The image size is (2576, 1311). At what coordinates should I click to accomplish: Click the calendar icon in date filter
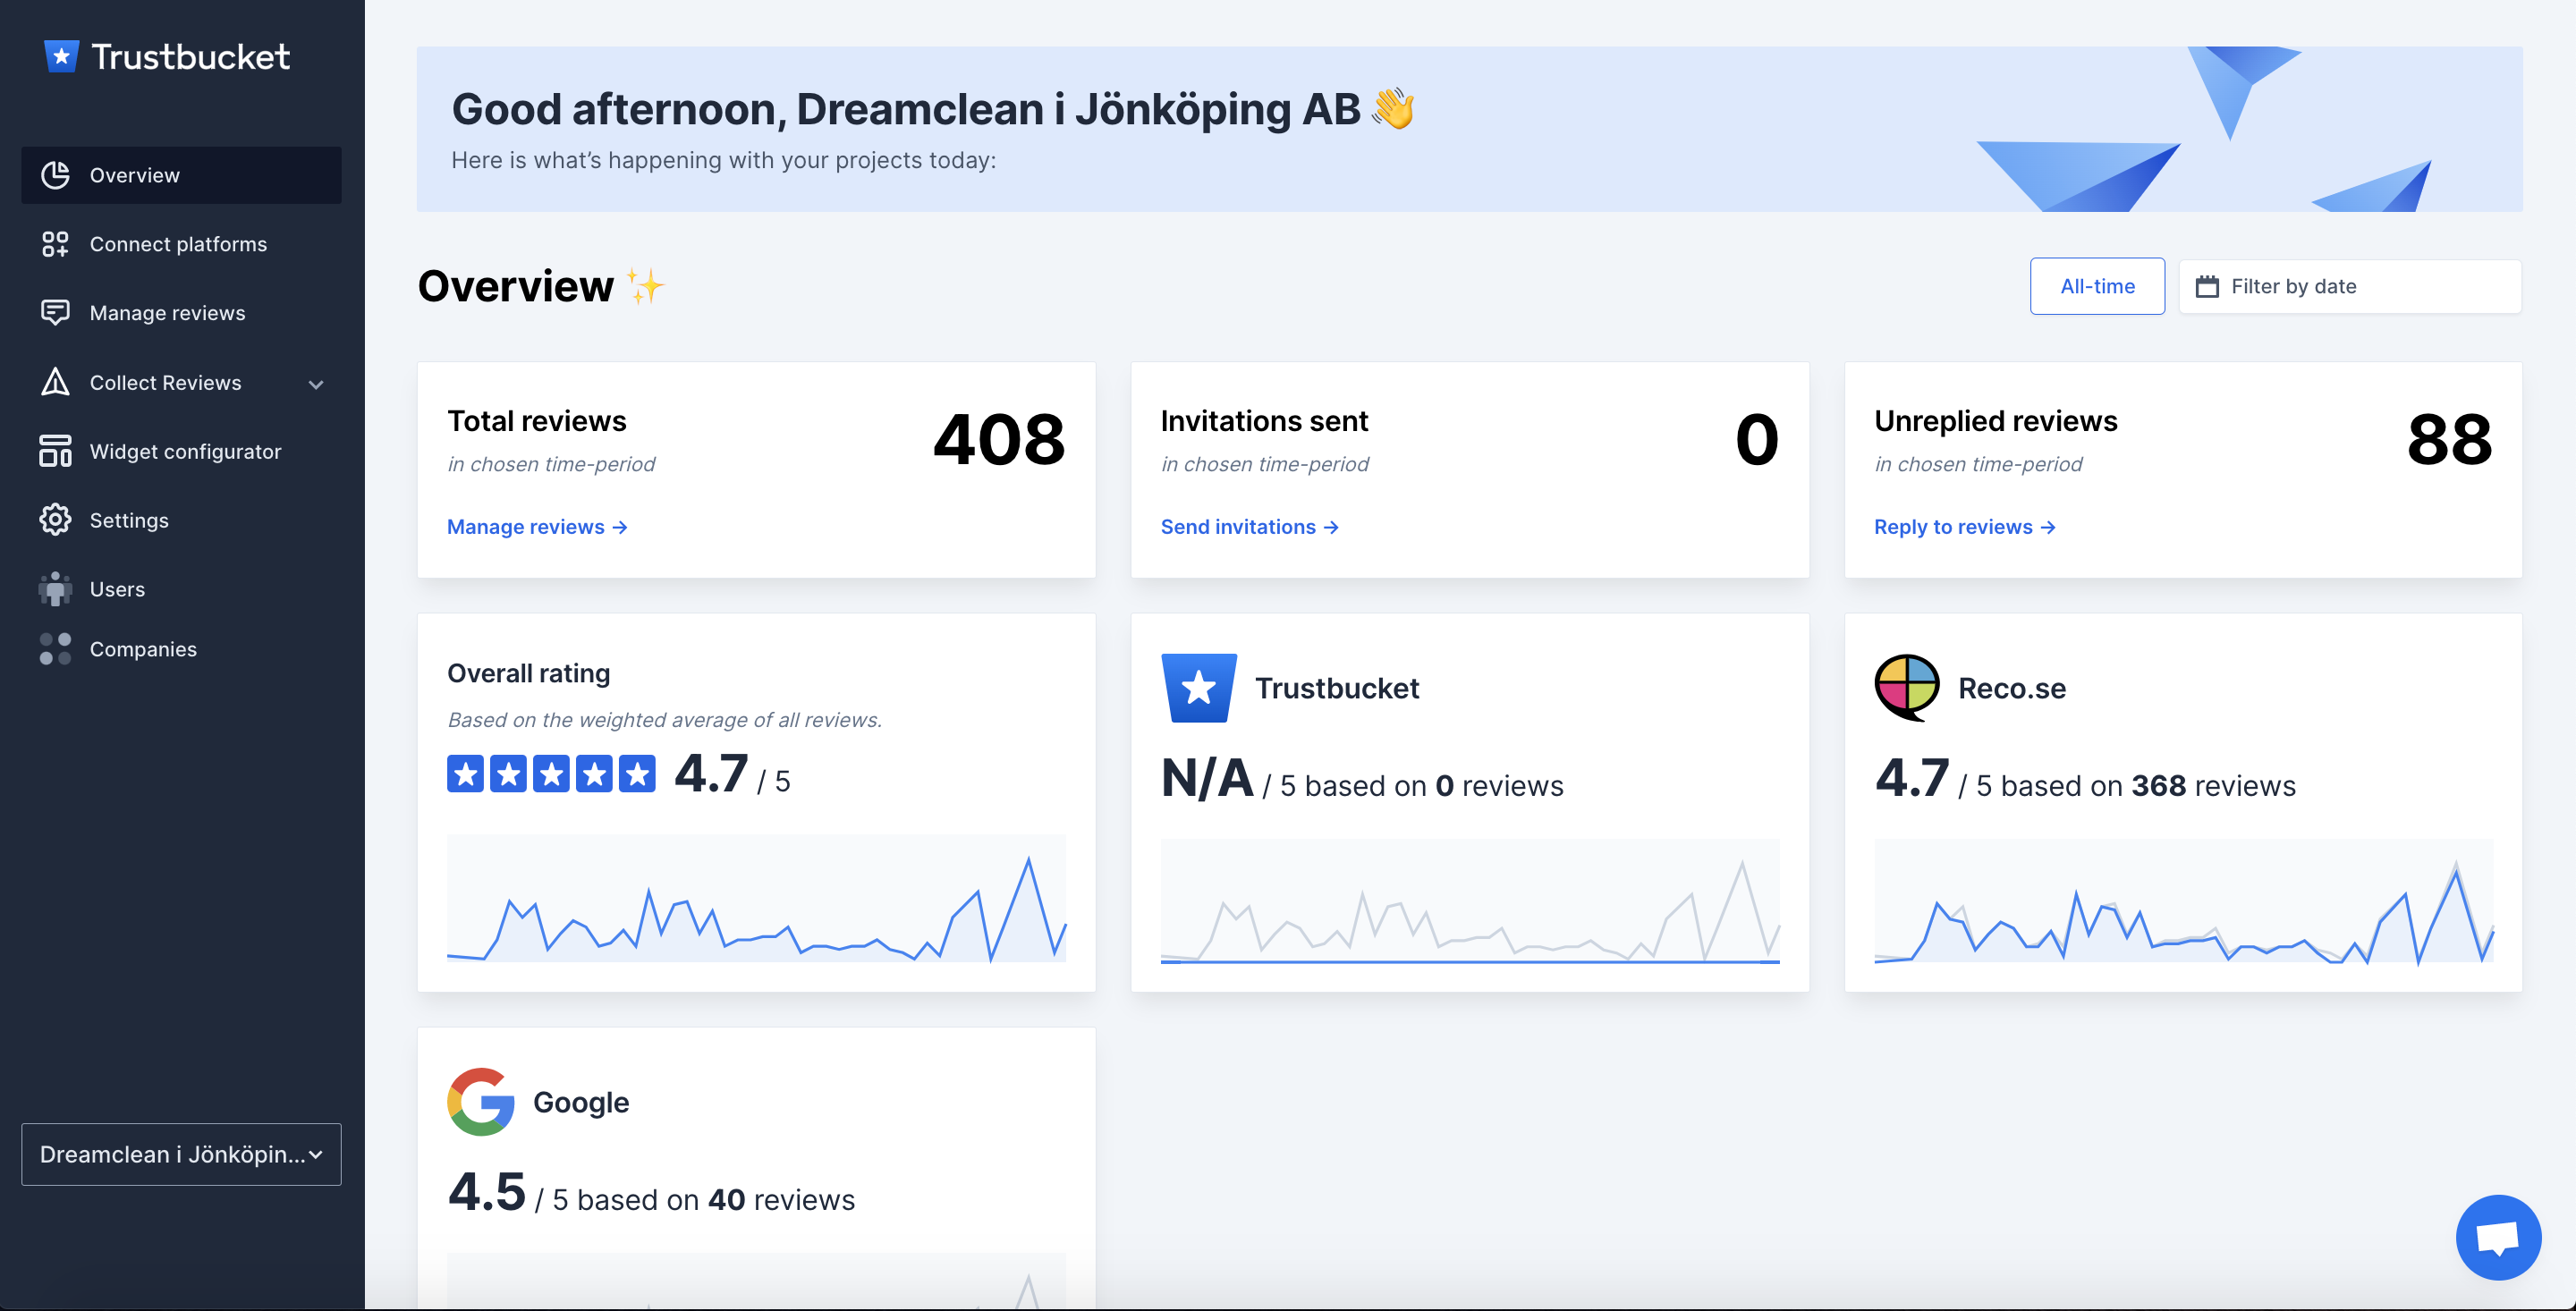(x=2206, y=287)
